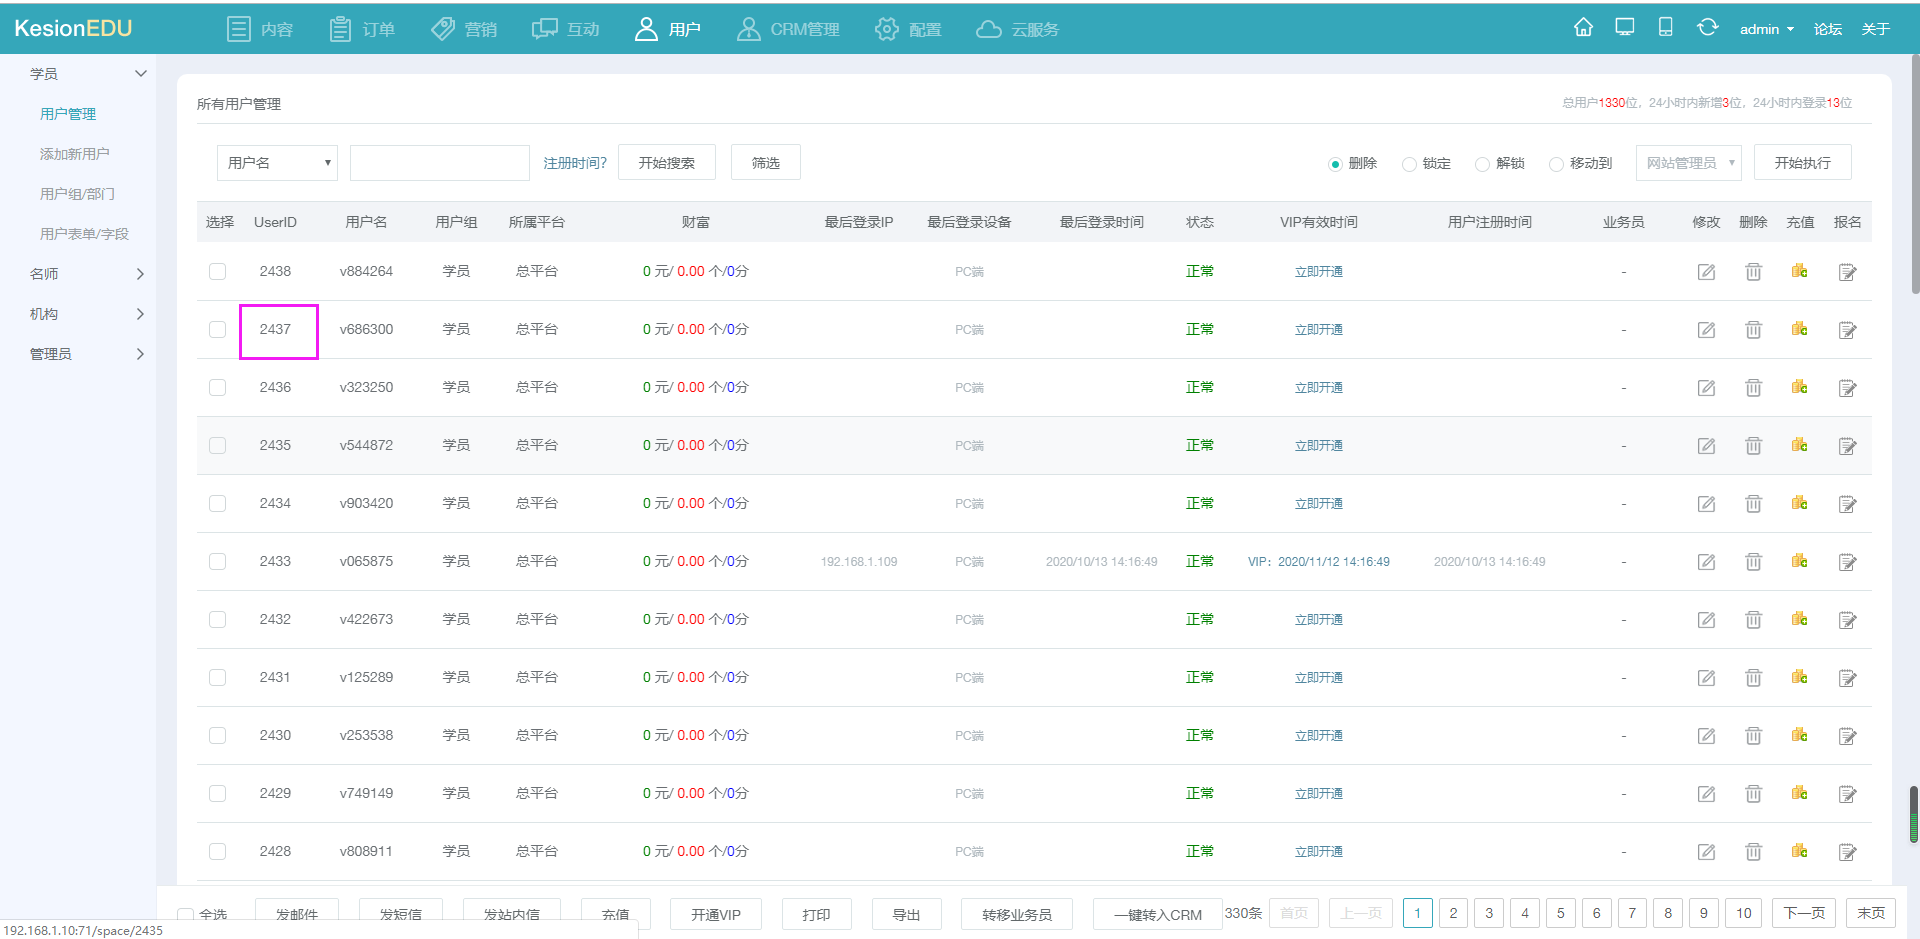
Task: Open the CRM管理 top menu
Action: click(x=788, y=29)
